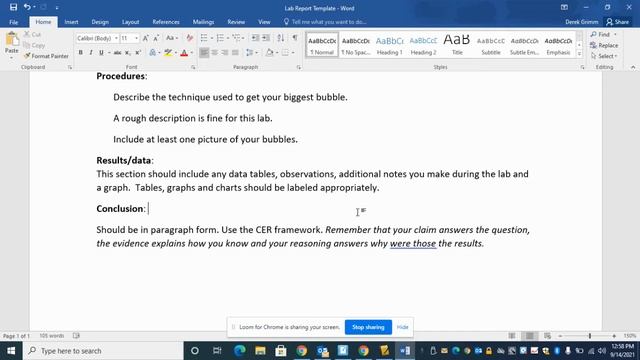Toggle Align Left paragraph setting
640x360 pixels.
[x=204, y=53]
